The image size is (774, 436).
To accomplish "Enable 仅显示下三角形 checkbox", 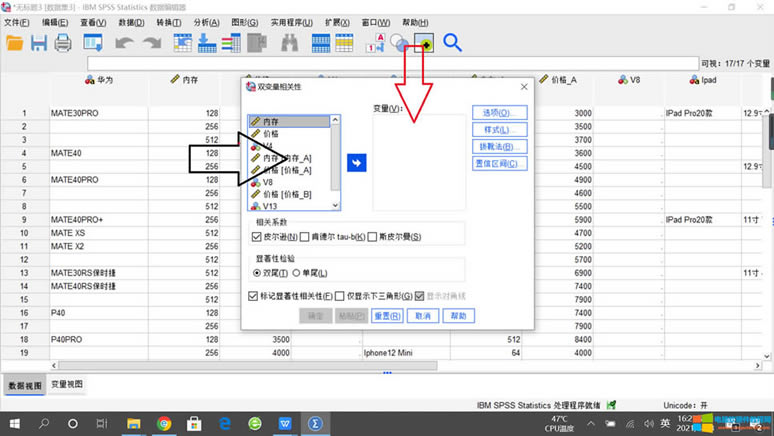I will [x=341, y=296].
